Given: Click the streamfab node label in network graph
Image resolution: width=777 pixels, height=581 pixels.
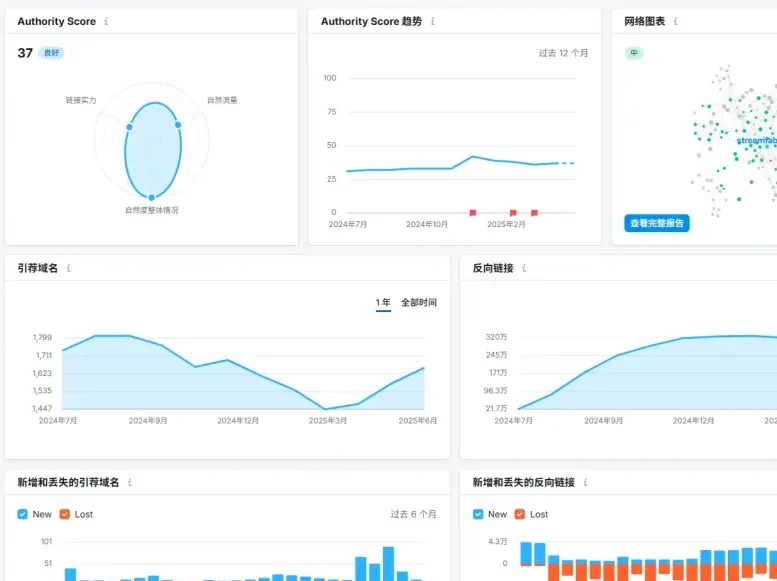Looking at the screenshot, I should pos(756,141).
